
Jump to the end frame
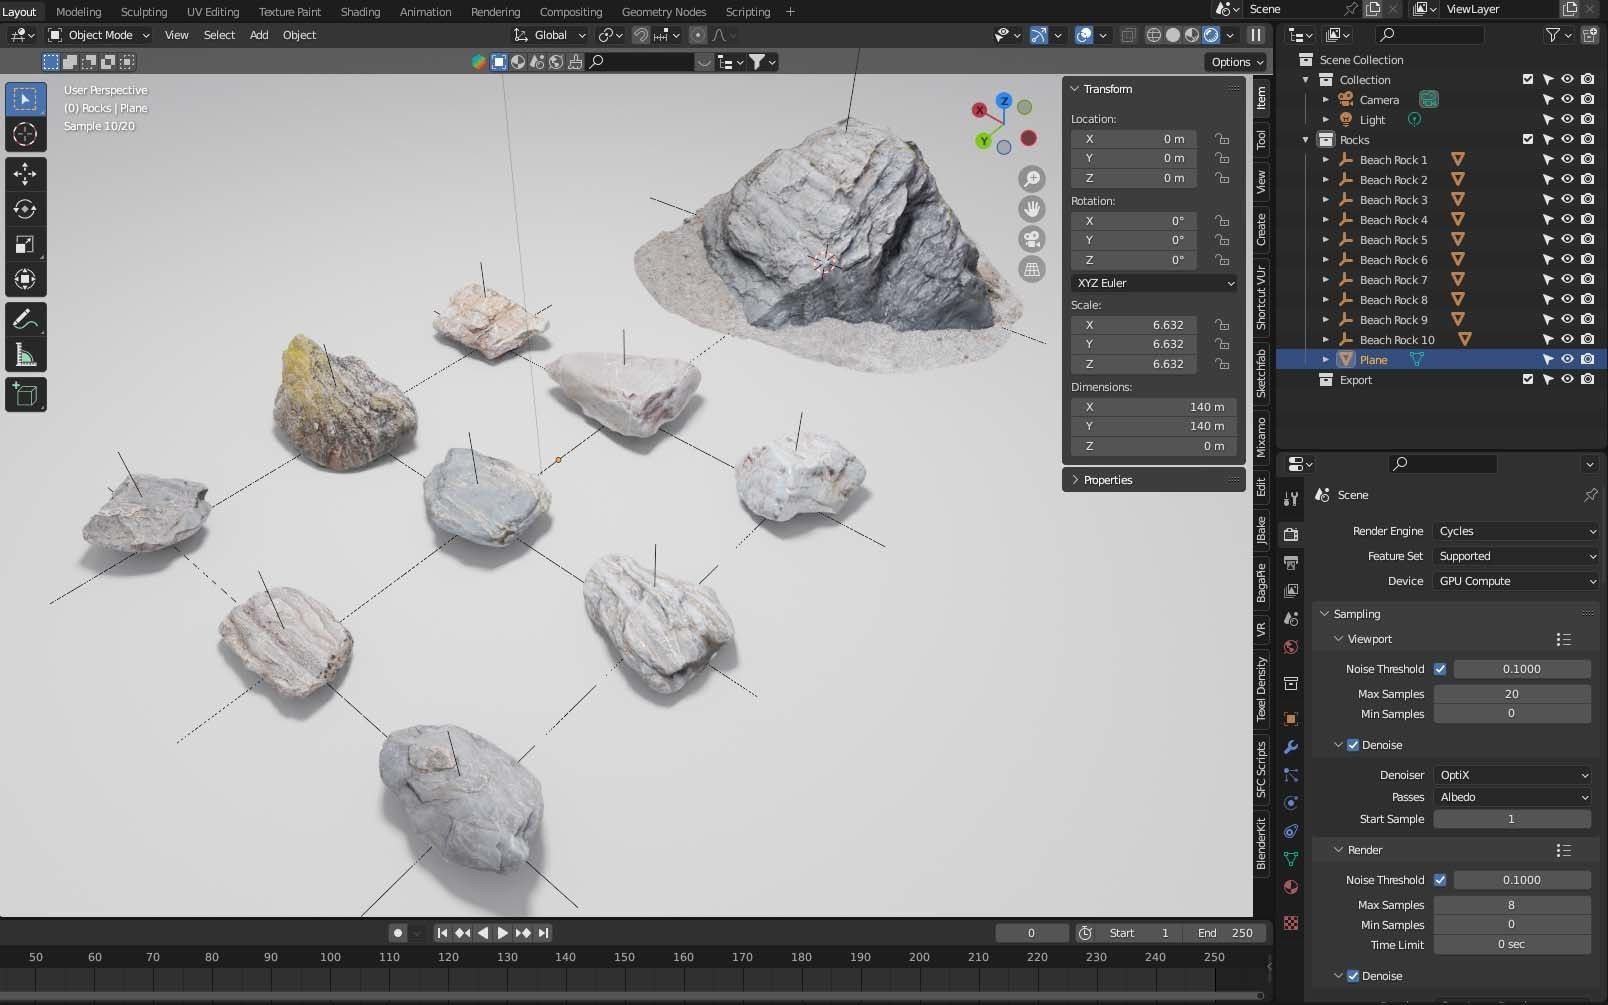pos(543,933)
